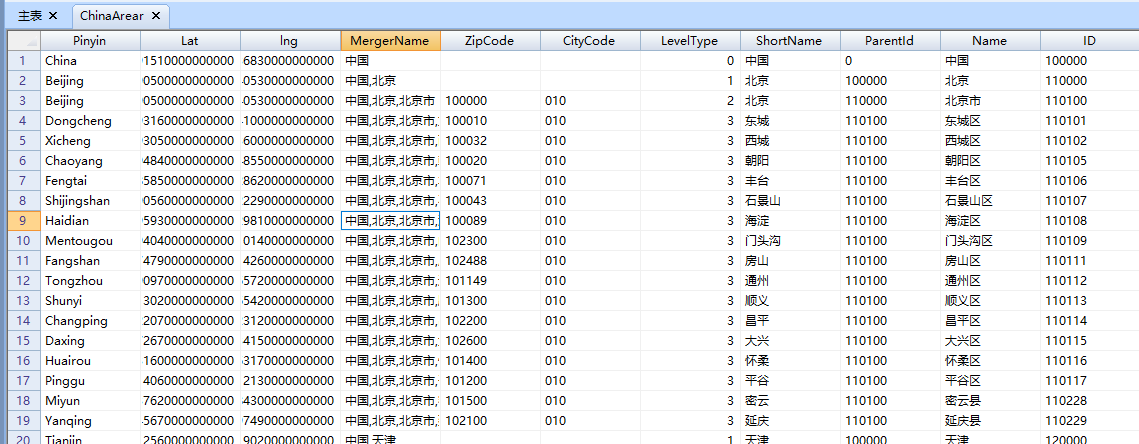Click the ShortName cell '门头沟'

pos(790,241)
